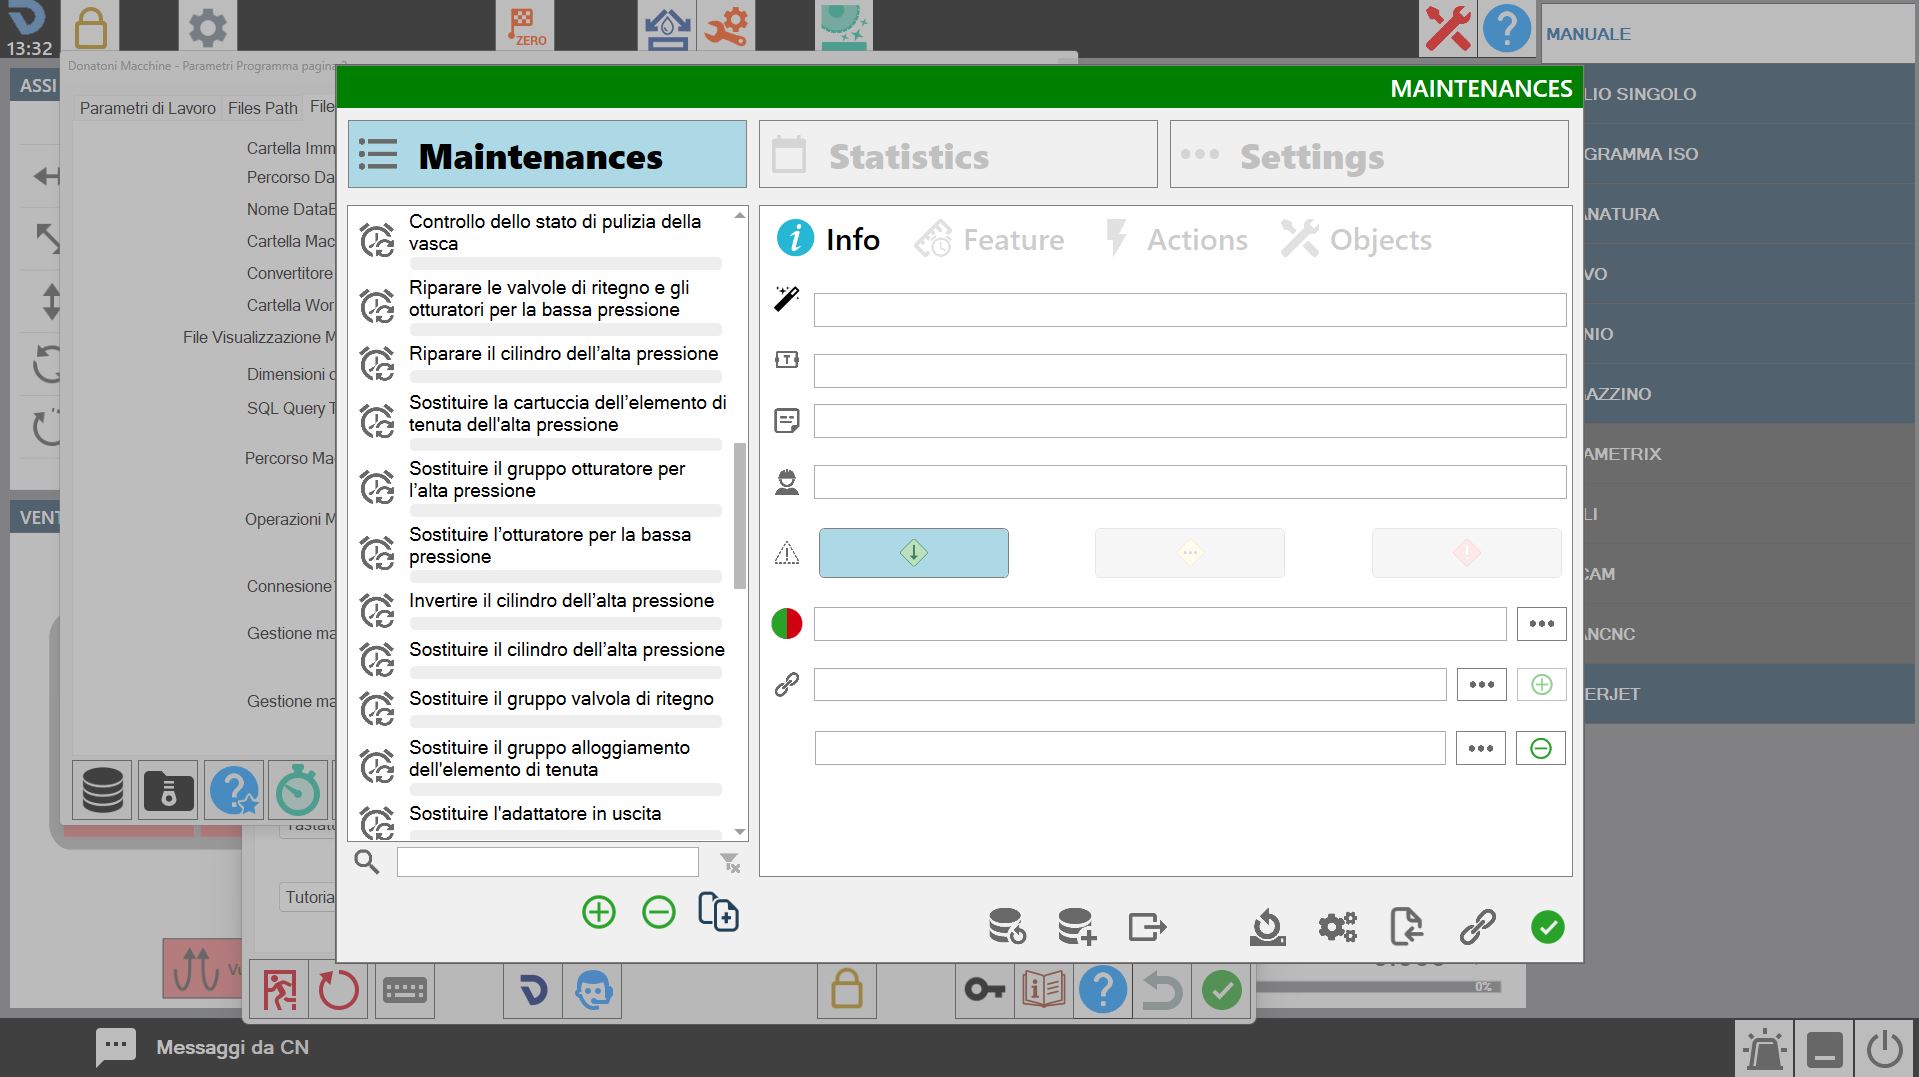Open the Objects sub-tab
1919x1077 pixels.
click(x=1357, y=240)
